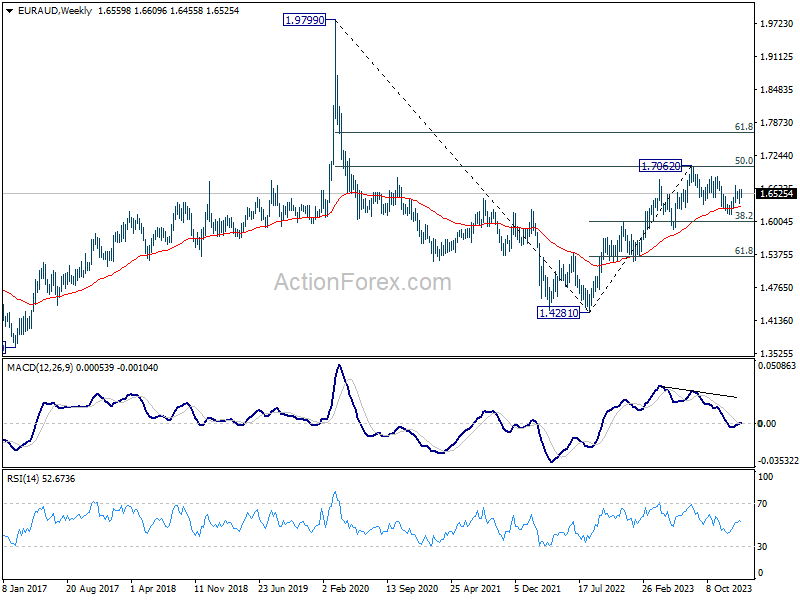
Task: Click the 1.60045 price axis value
Action: (x=777, y=221)
